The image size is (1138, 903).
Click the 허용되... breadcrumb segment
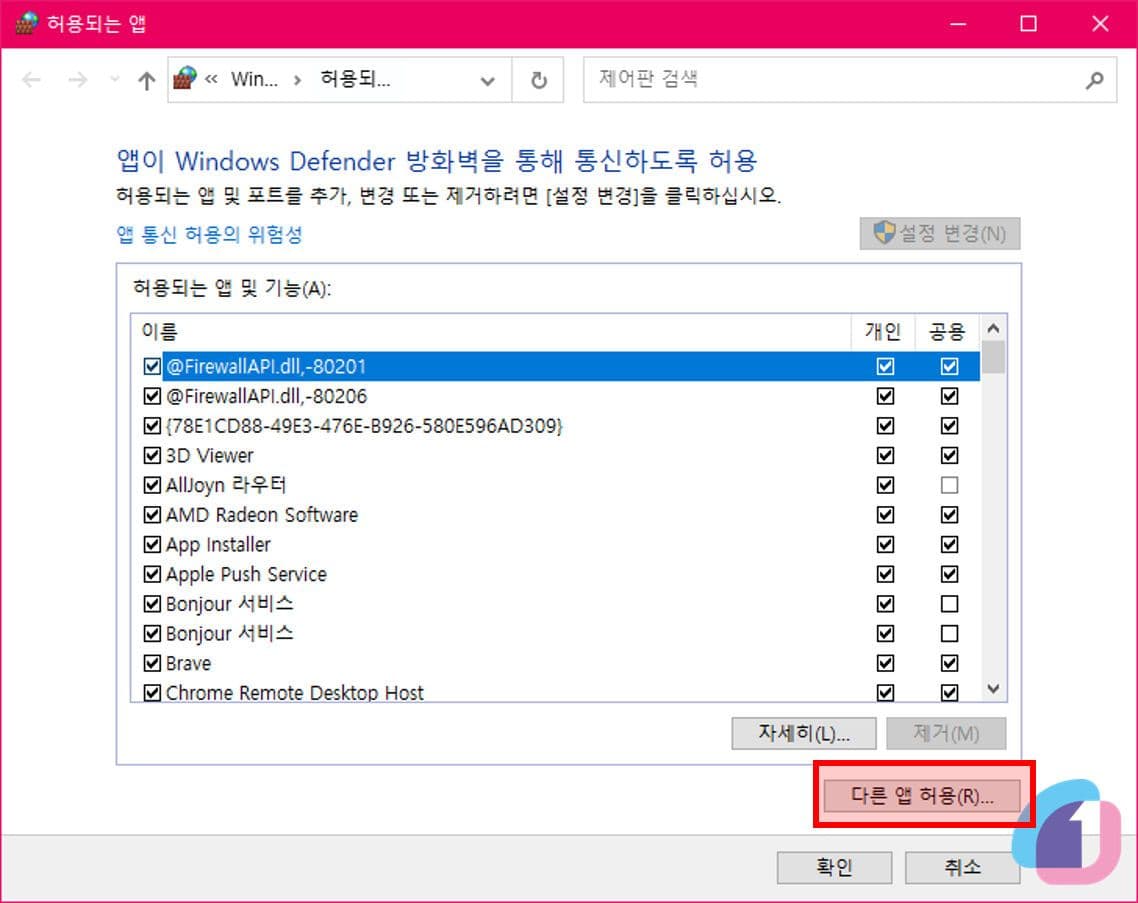tap(356, 78)
